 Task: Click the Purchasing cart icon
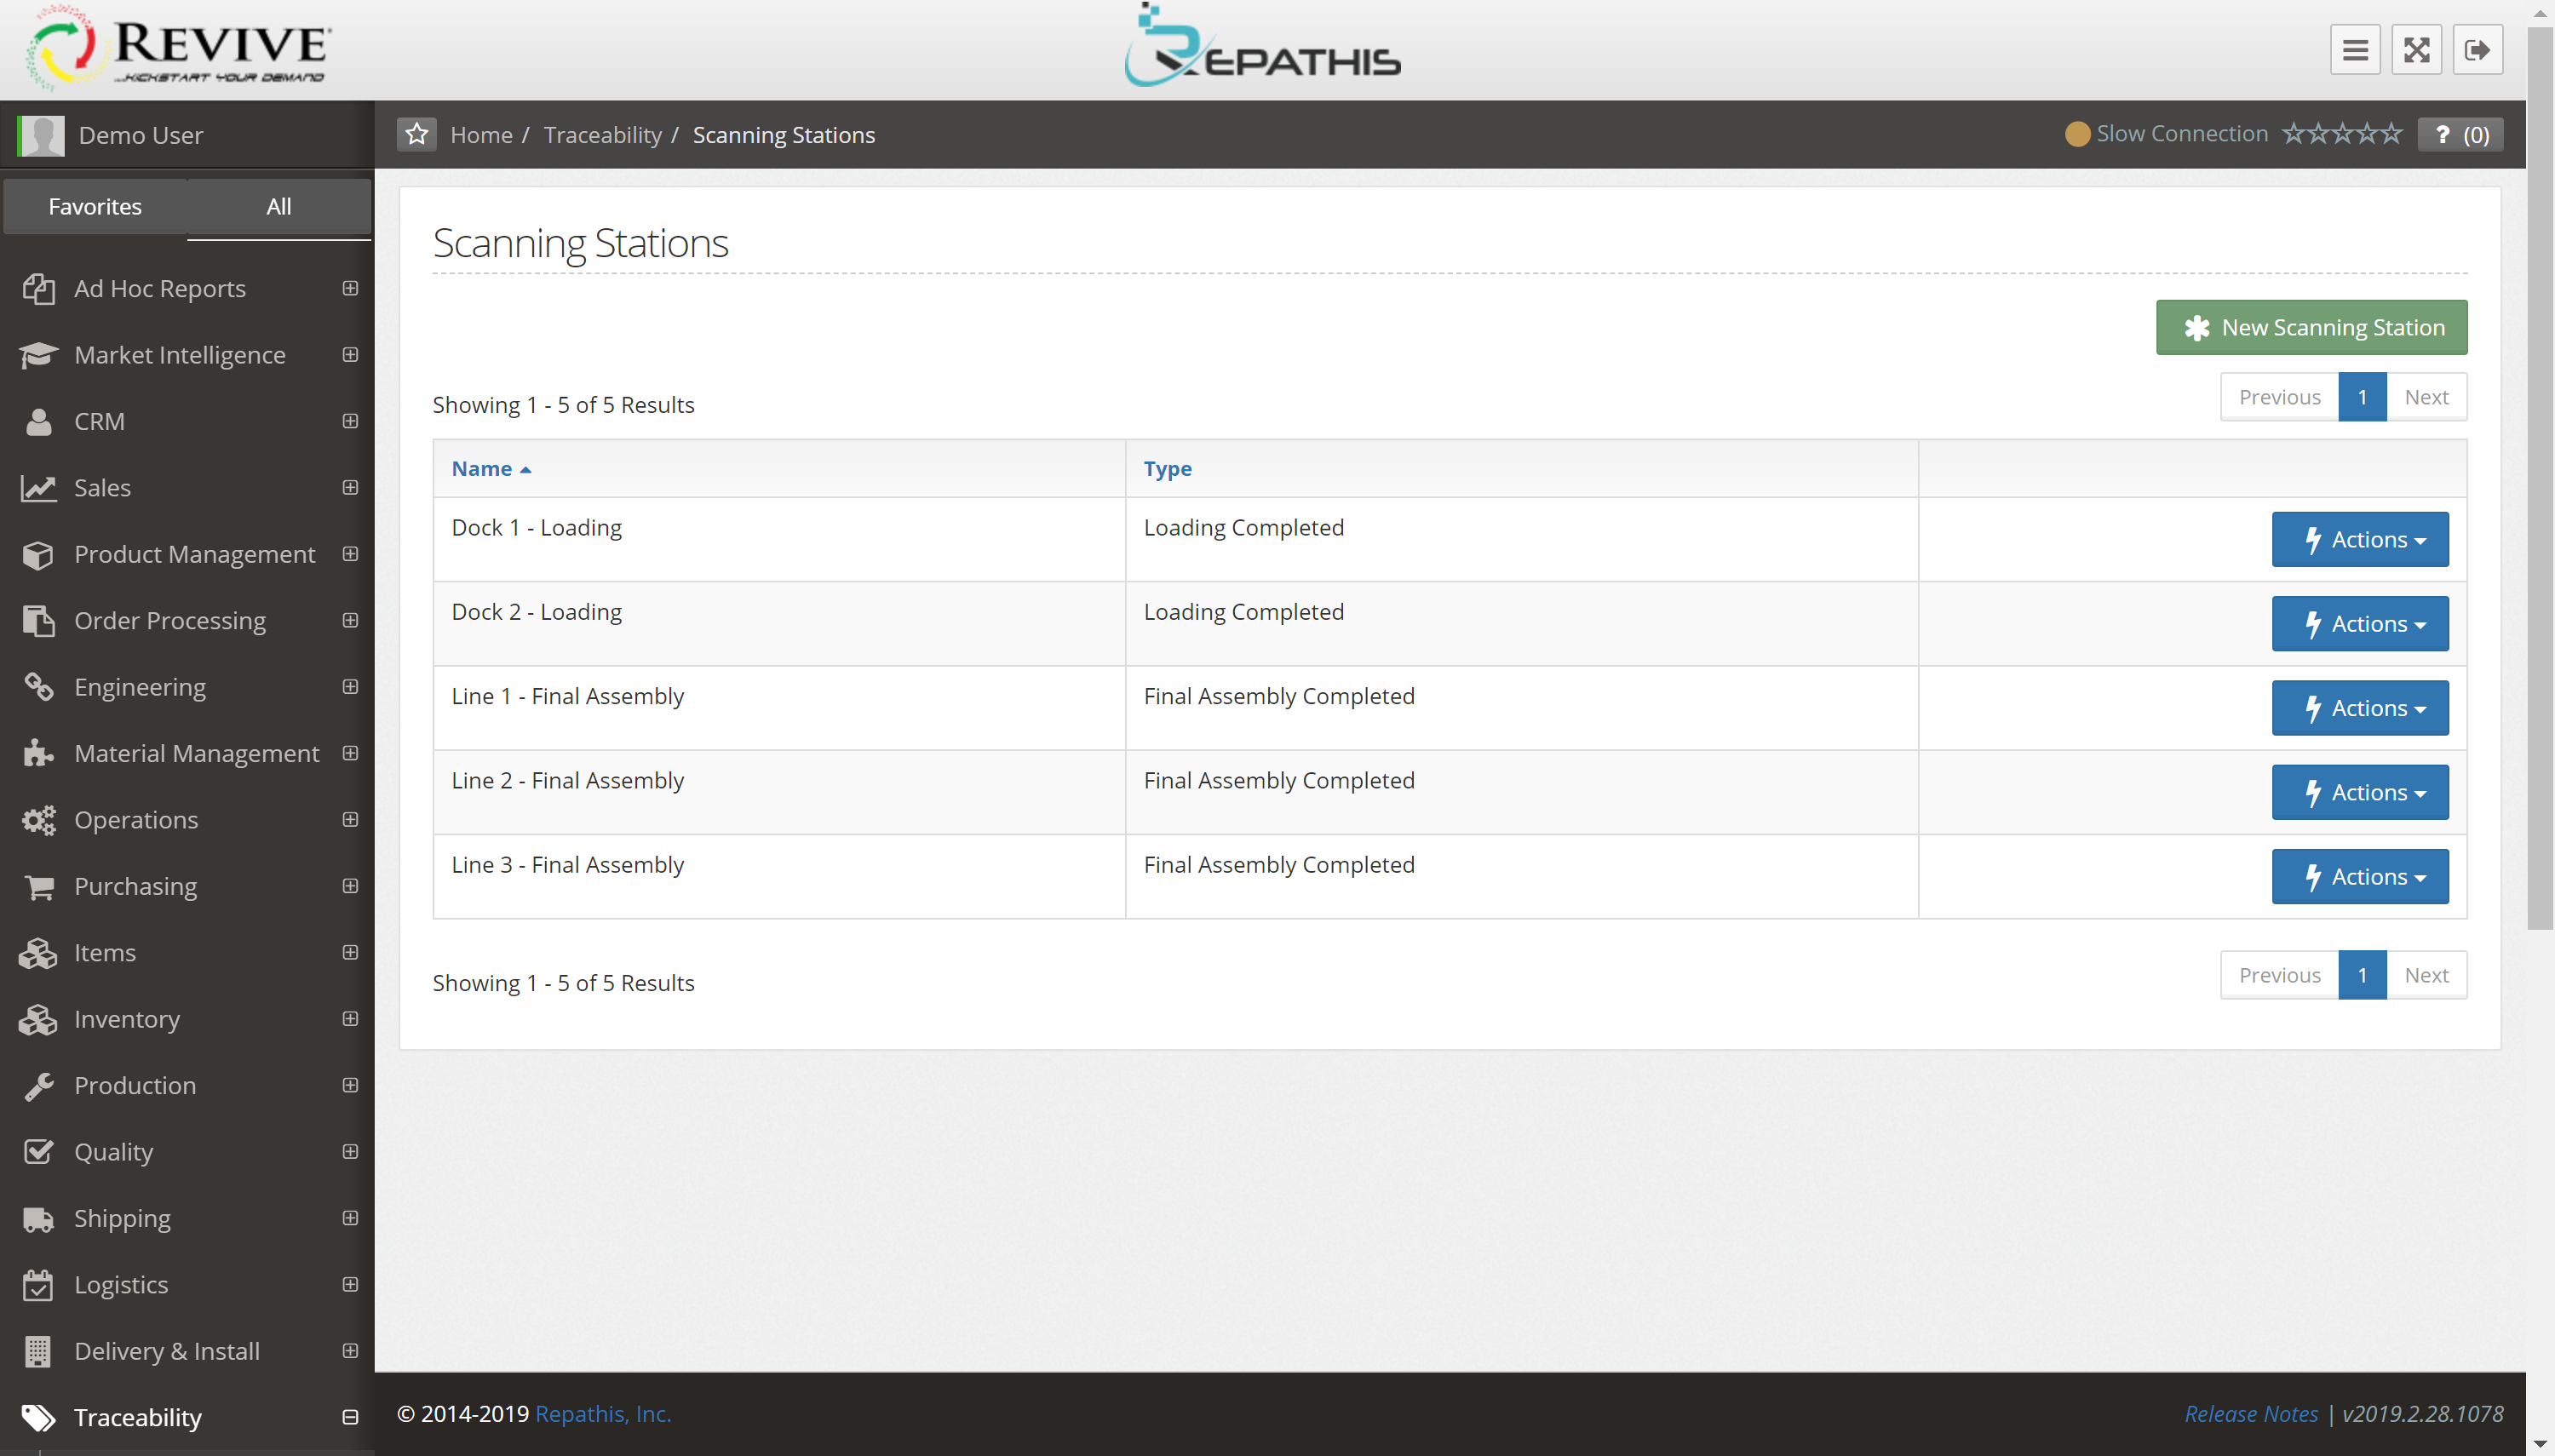(x=38, y=886)
